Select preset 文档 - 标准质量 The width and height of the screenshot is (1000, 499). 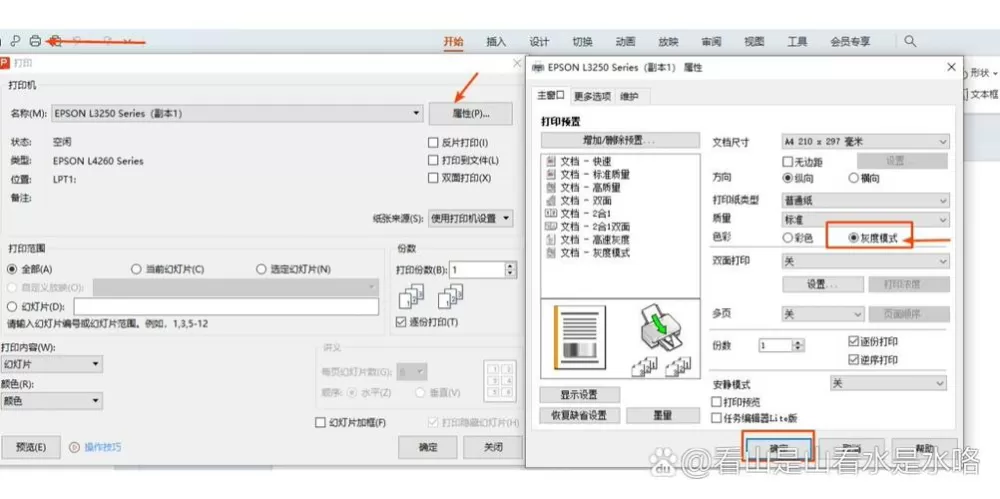(588, 175)
